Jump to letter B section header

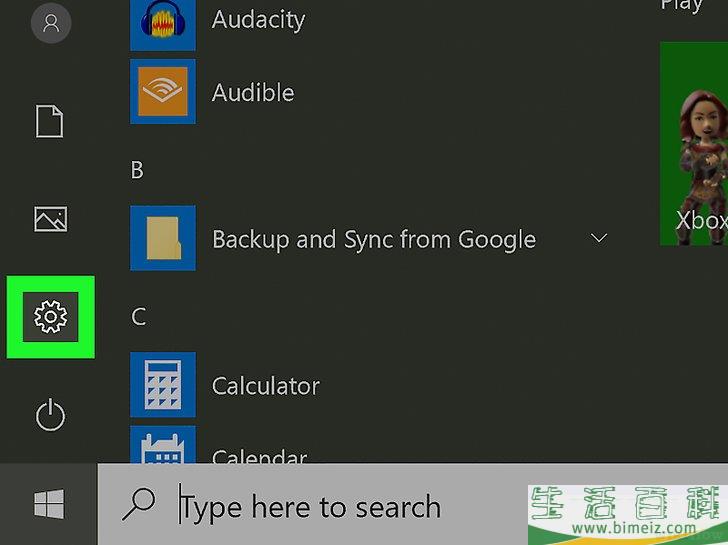coord(137,170)
